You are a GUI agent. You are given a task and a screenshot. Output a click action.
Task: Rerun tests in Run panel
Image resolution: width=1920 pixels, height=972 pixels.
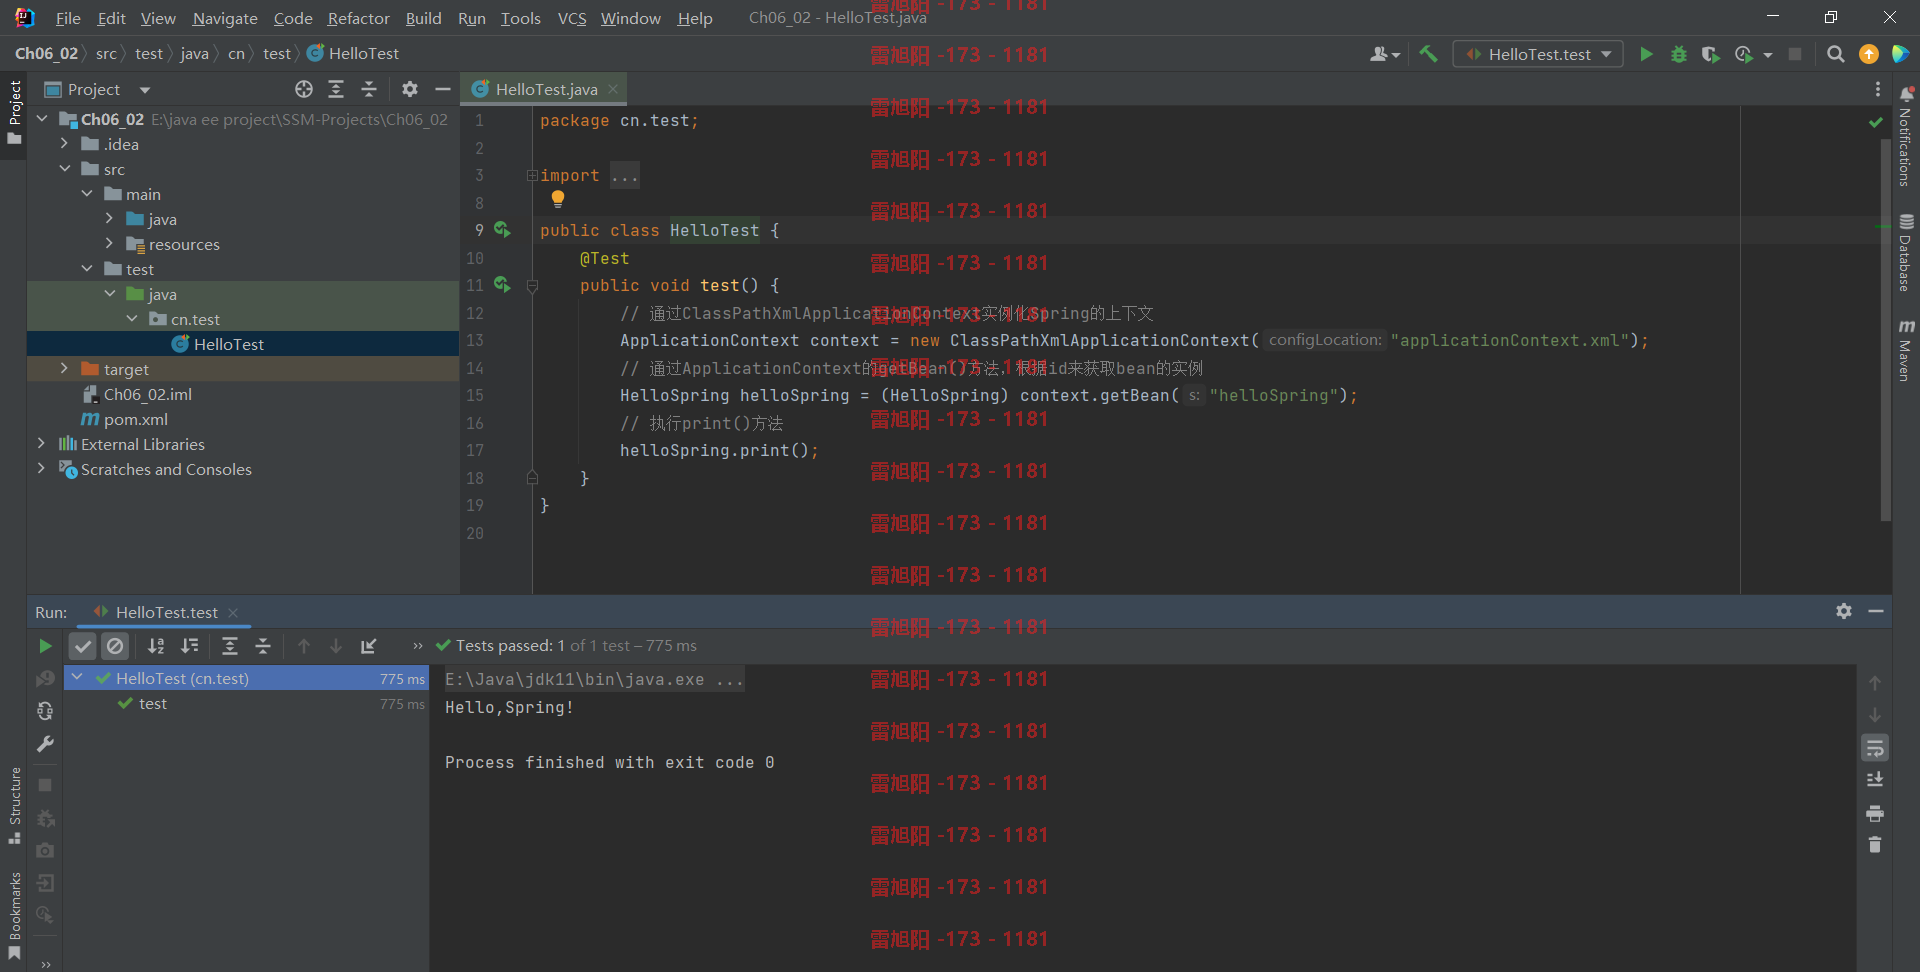click(45, 646)
